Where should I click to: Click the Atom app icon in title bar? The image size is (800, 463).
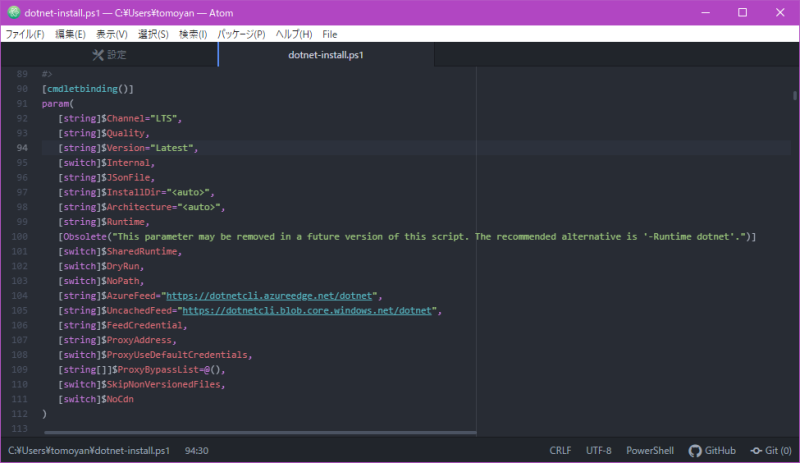coord(13,12)
